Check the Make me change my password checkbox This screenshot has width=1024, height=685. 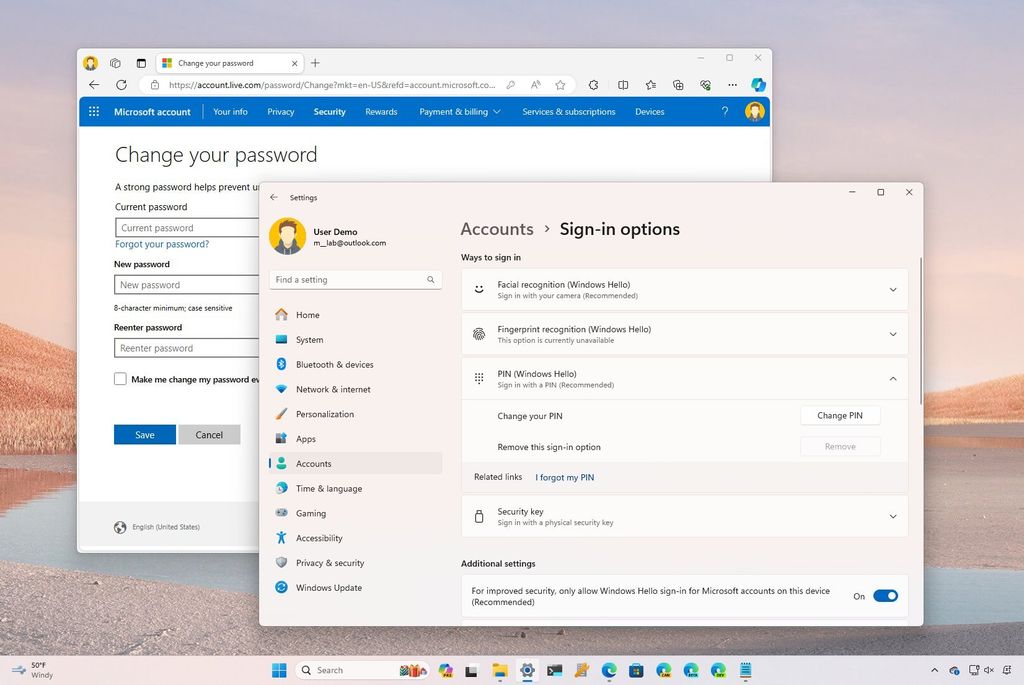point(120,379)
